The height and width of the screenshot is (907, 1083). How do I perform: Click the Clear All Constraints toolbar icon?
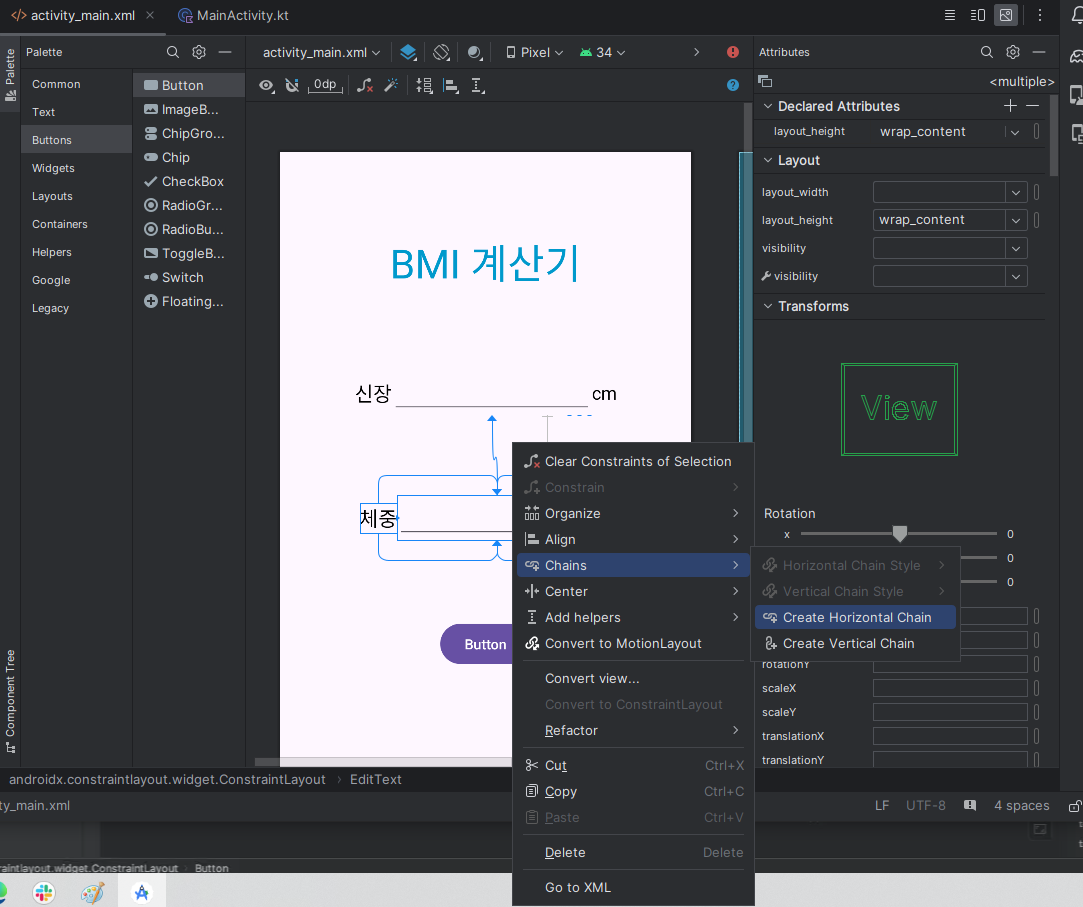coord(365,86)
